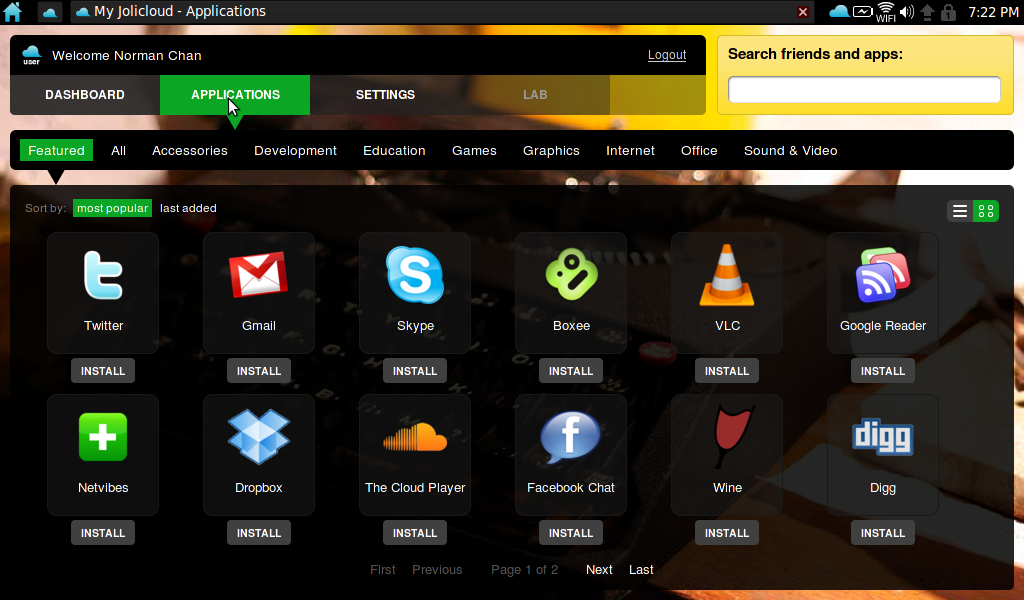The width and height of the screenshot is (1024, 600).
Task: Click the Jolicloud cloud launcher icon
Action: point(50,12)
